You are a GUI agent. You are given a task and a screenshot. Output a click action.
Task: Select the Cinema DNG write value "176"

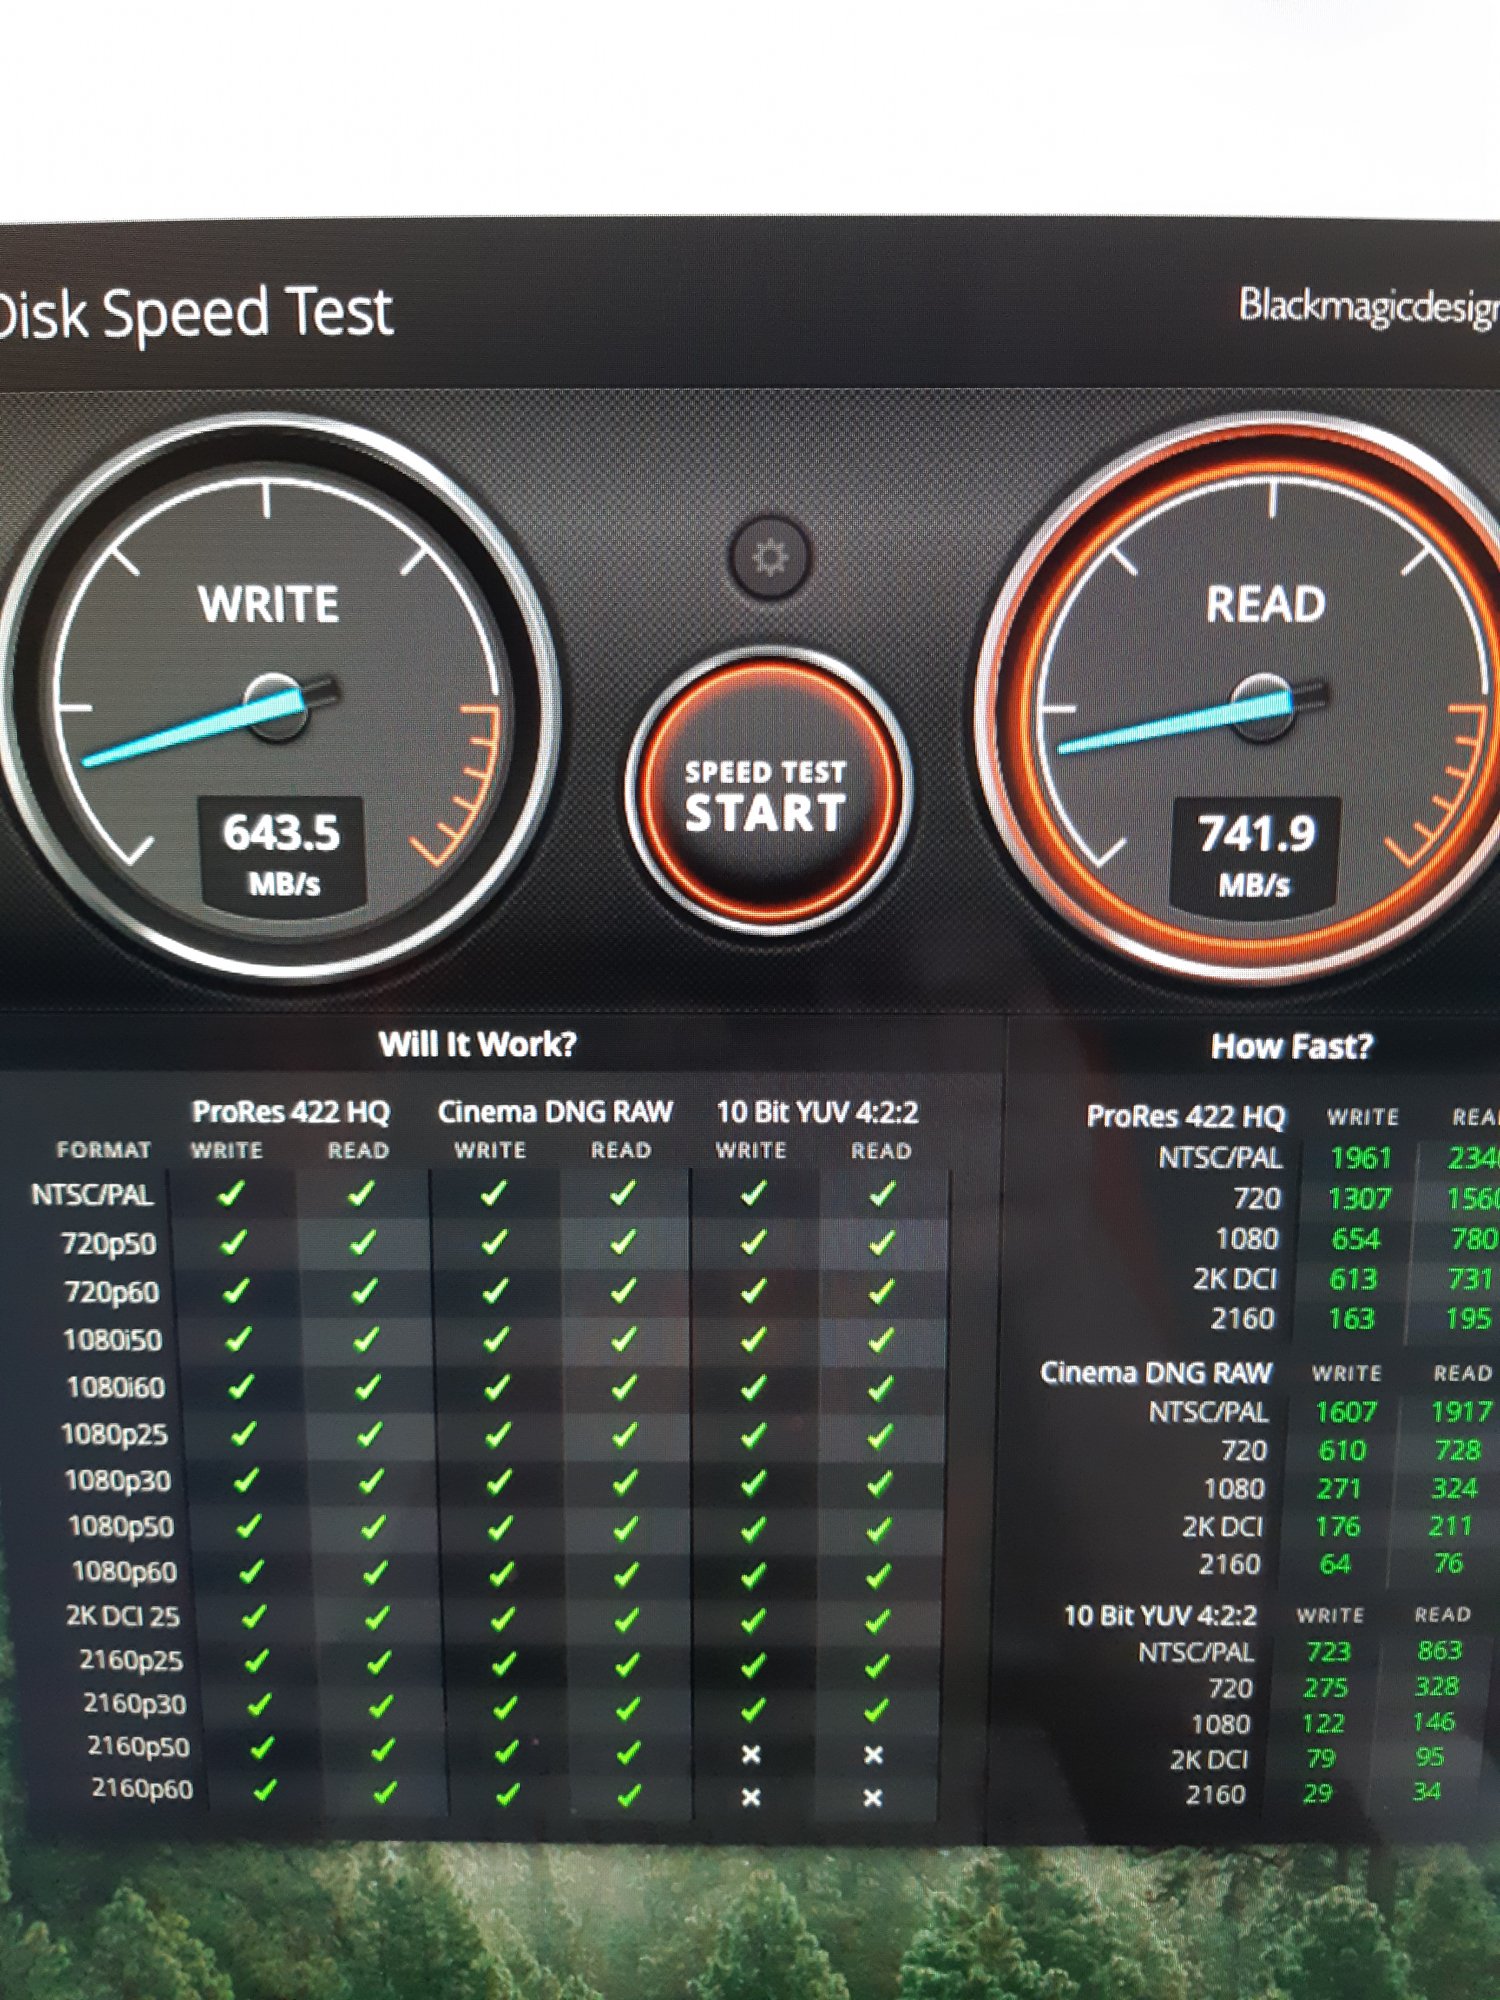(x=1338, y=1526)
